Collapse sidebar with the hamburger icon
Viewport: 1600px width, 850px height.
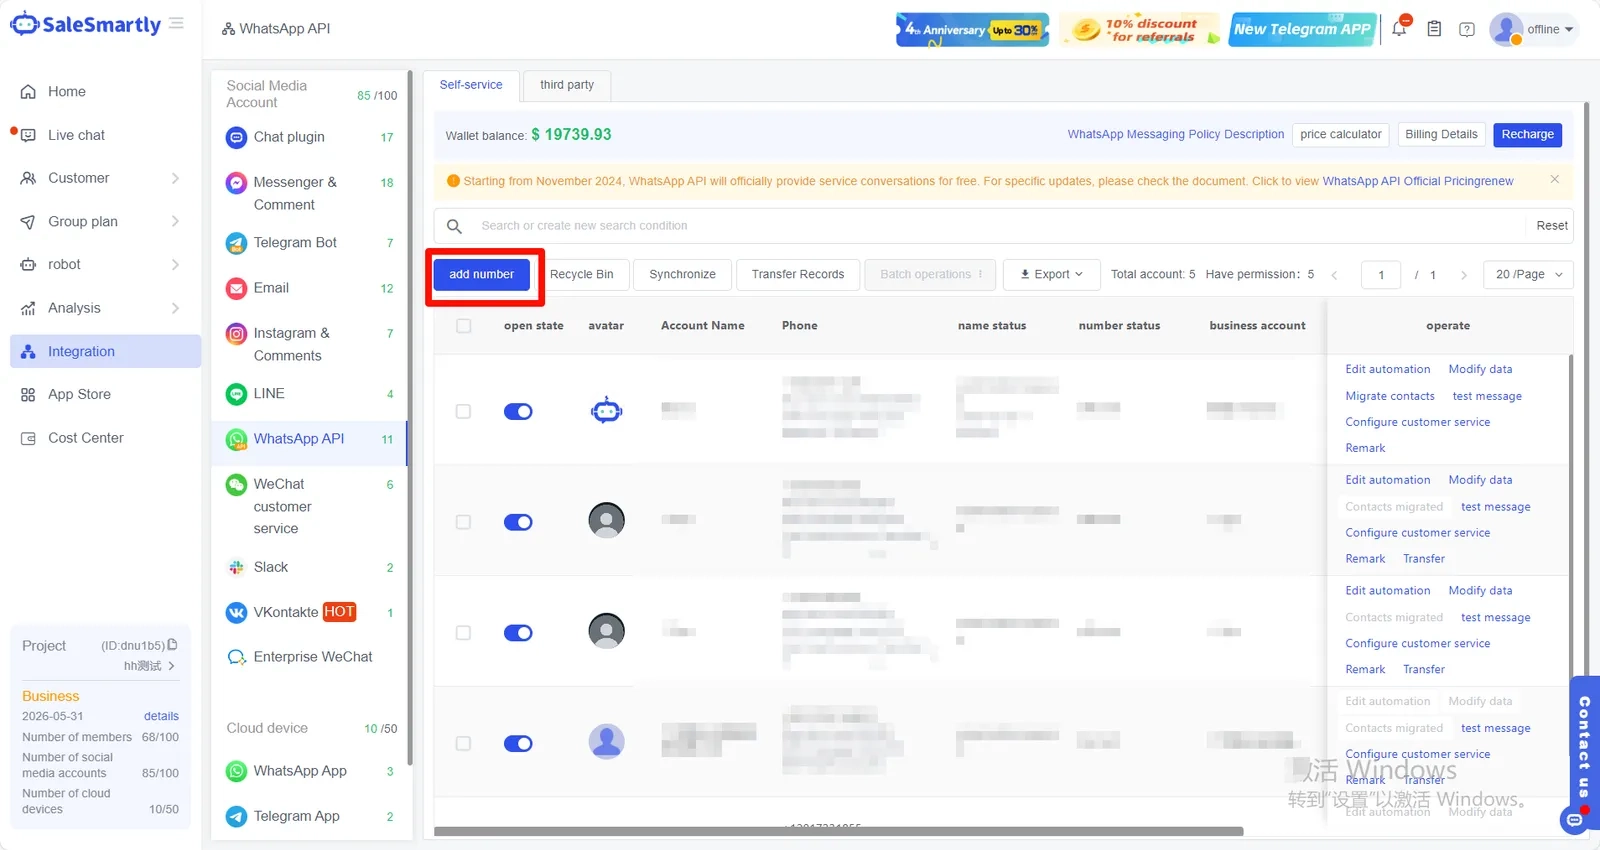pyautogui.click(x=176, y=23)
